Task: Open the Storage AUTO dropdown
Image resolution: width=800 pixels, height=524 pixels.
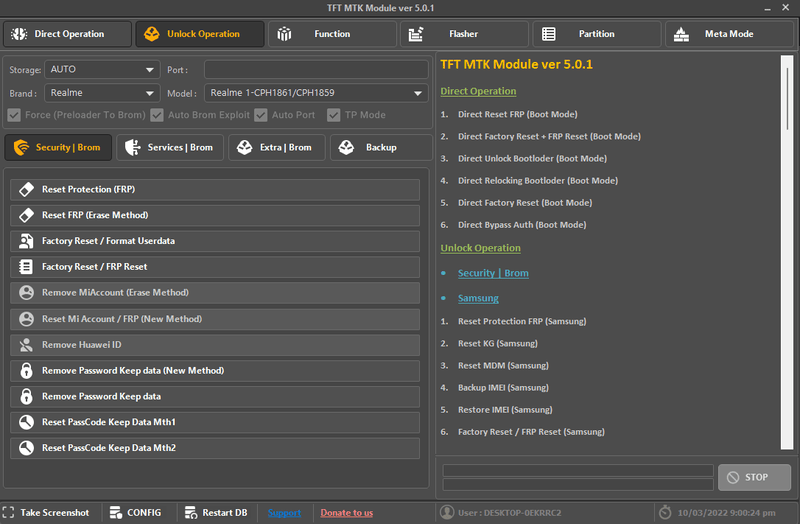Action: tap(102, 69)
